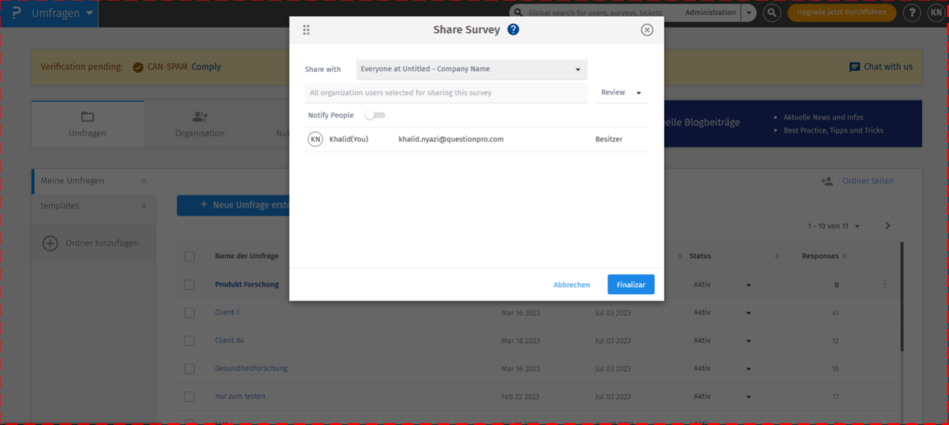Screen dimensions: 949x425
Task: Switch to the Umfragen folder tab
Action: click(88, 124)
